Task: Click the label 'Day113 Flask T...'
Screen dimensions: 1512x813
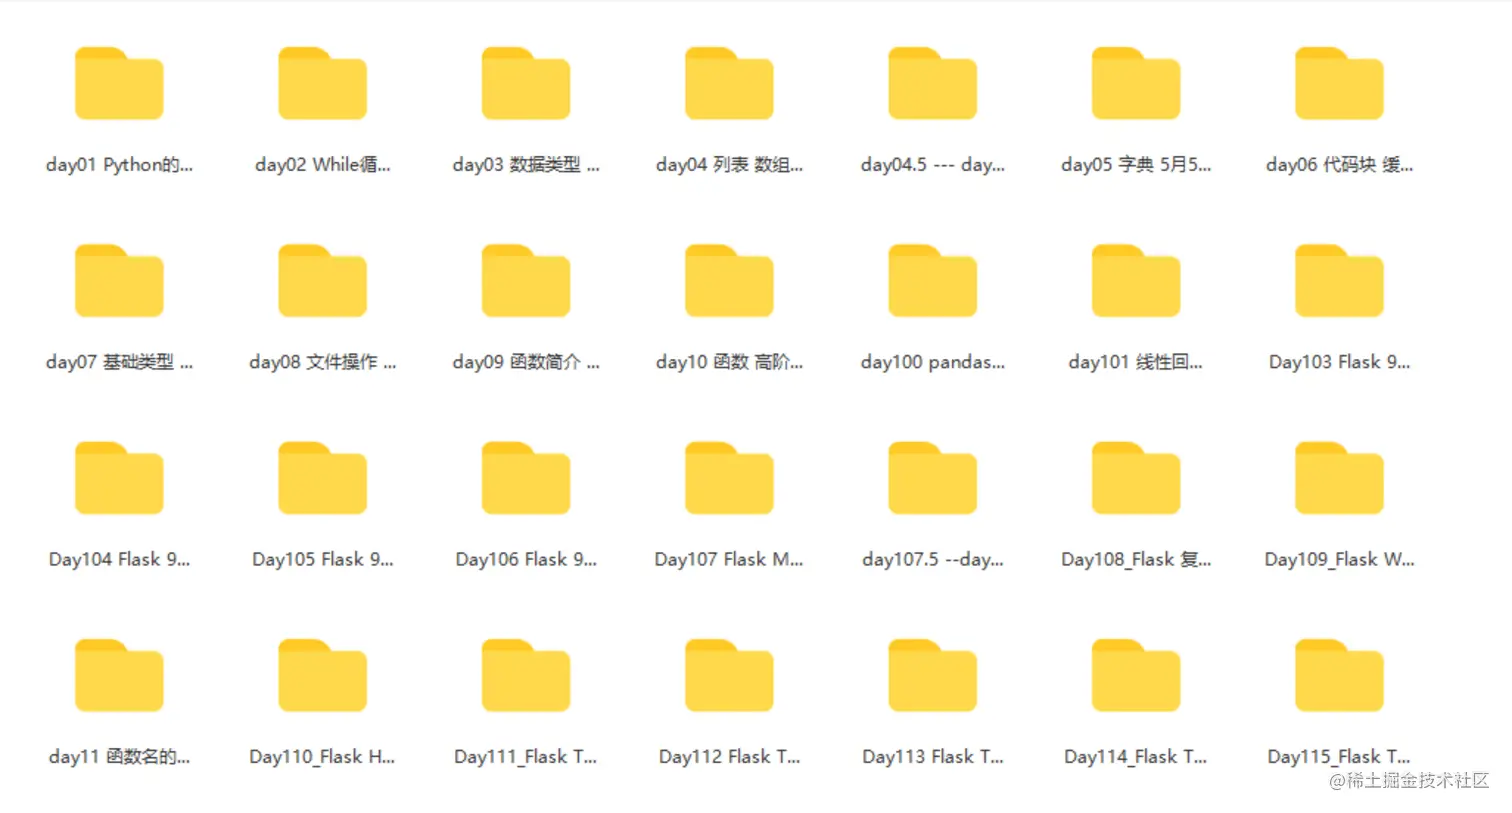Action: pos(933,757)
